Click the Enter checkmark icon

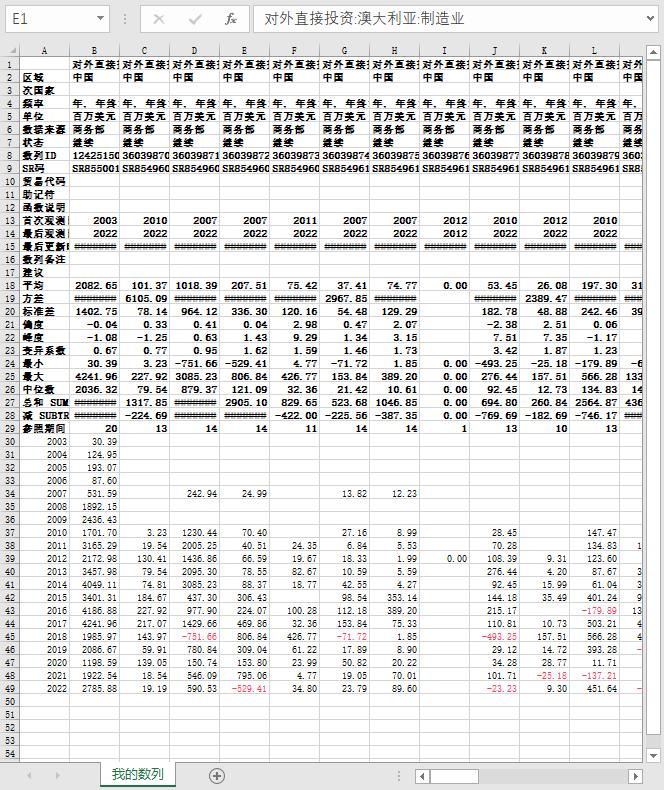(195, 19)
